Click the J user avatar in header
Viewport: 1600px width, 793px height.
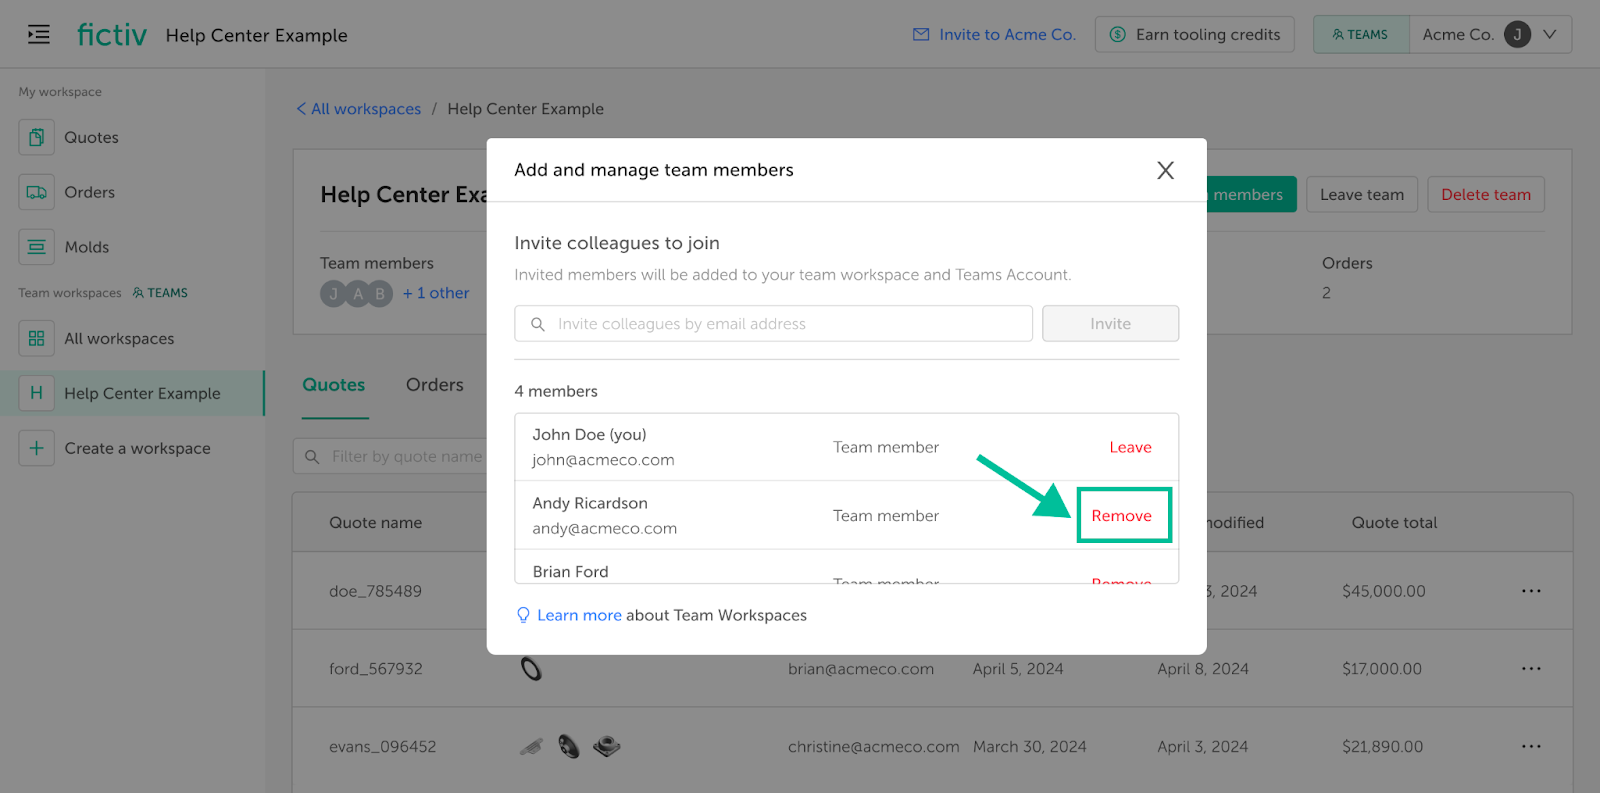point(1517,35)
